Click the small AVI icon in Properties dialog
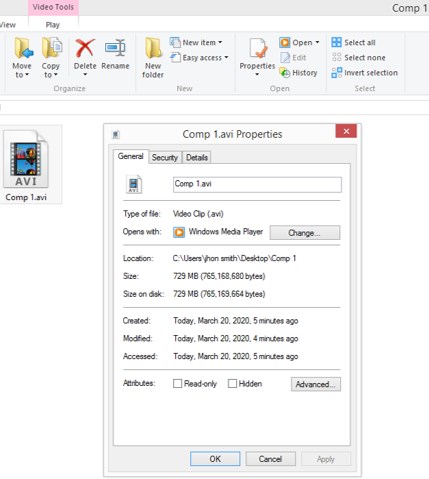 point(134,184)
